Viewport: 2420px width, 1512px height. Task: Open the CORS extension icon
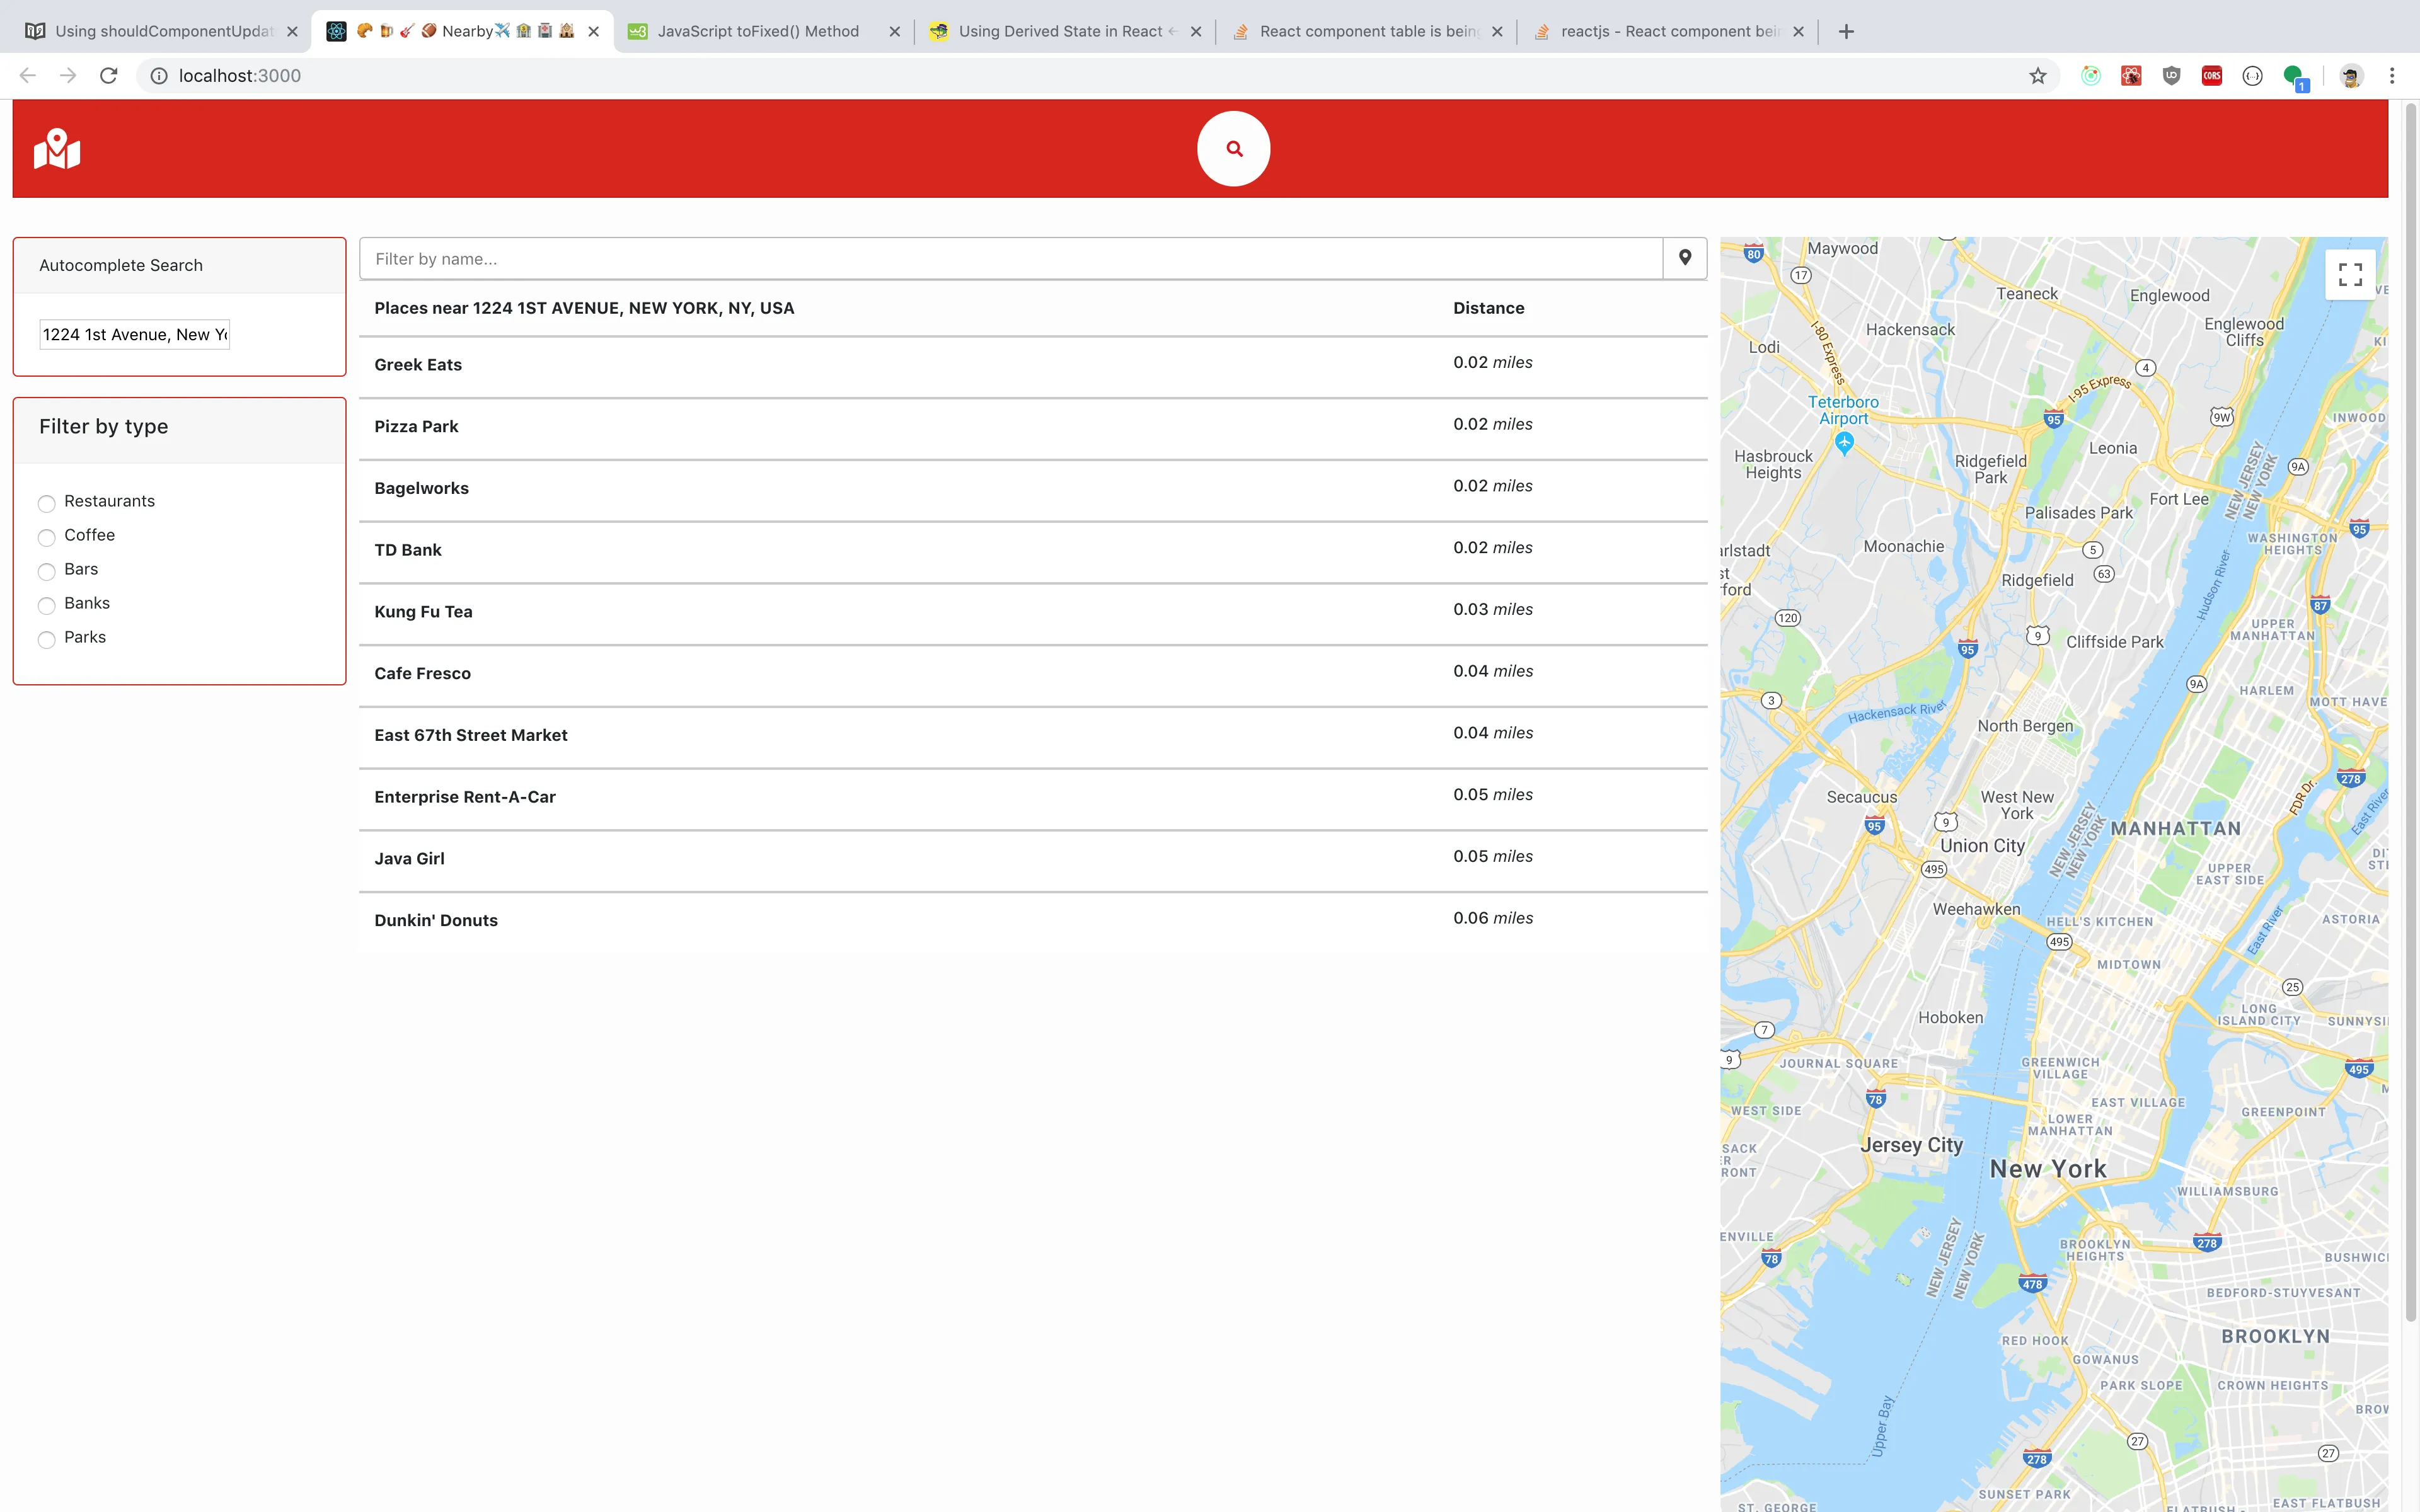[2211, 76]
